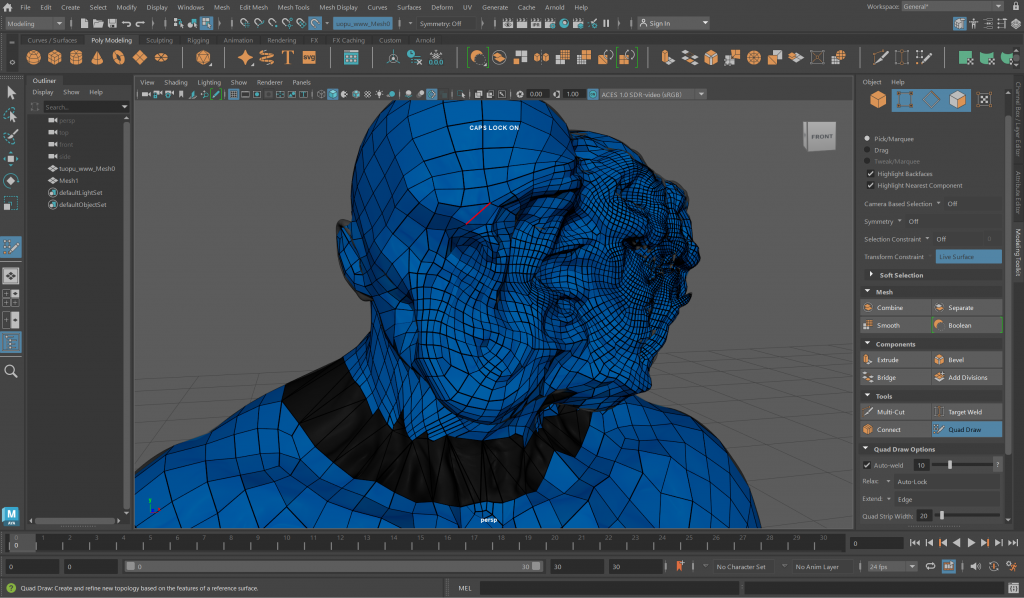This screenshot has width=1024, height=598.
Task: Open the Mesh Tools menu
Action: [x=293, y=7]
